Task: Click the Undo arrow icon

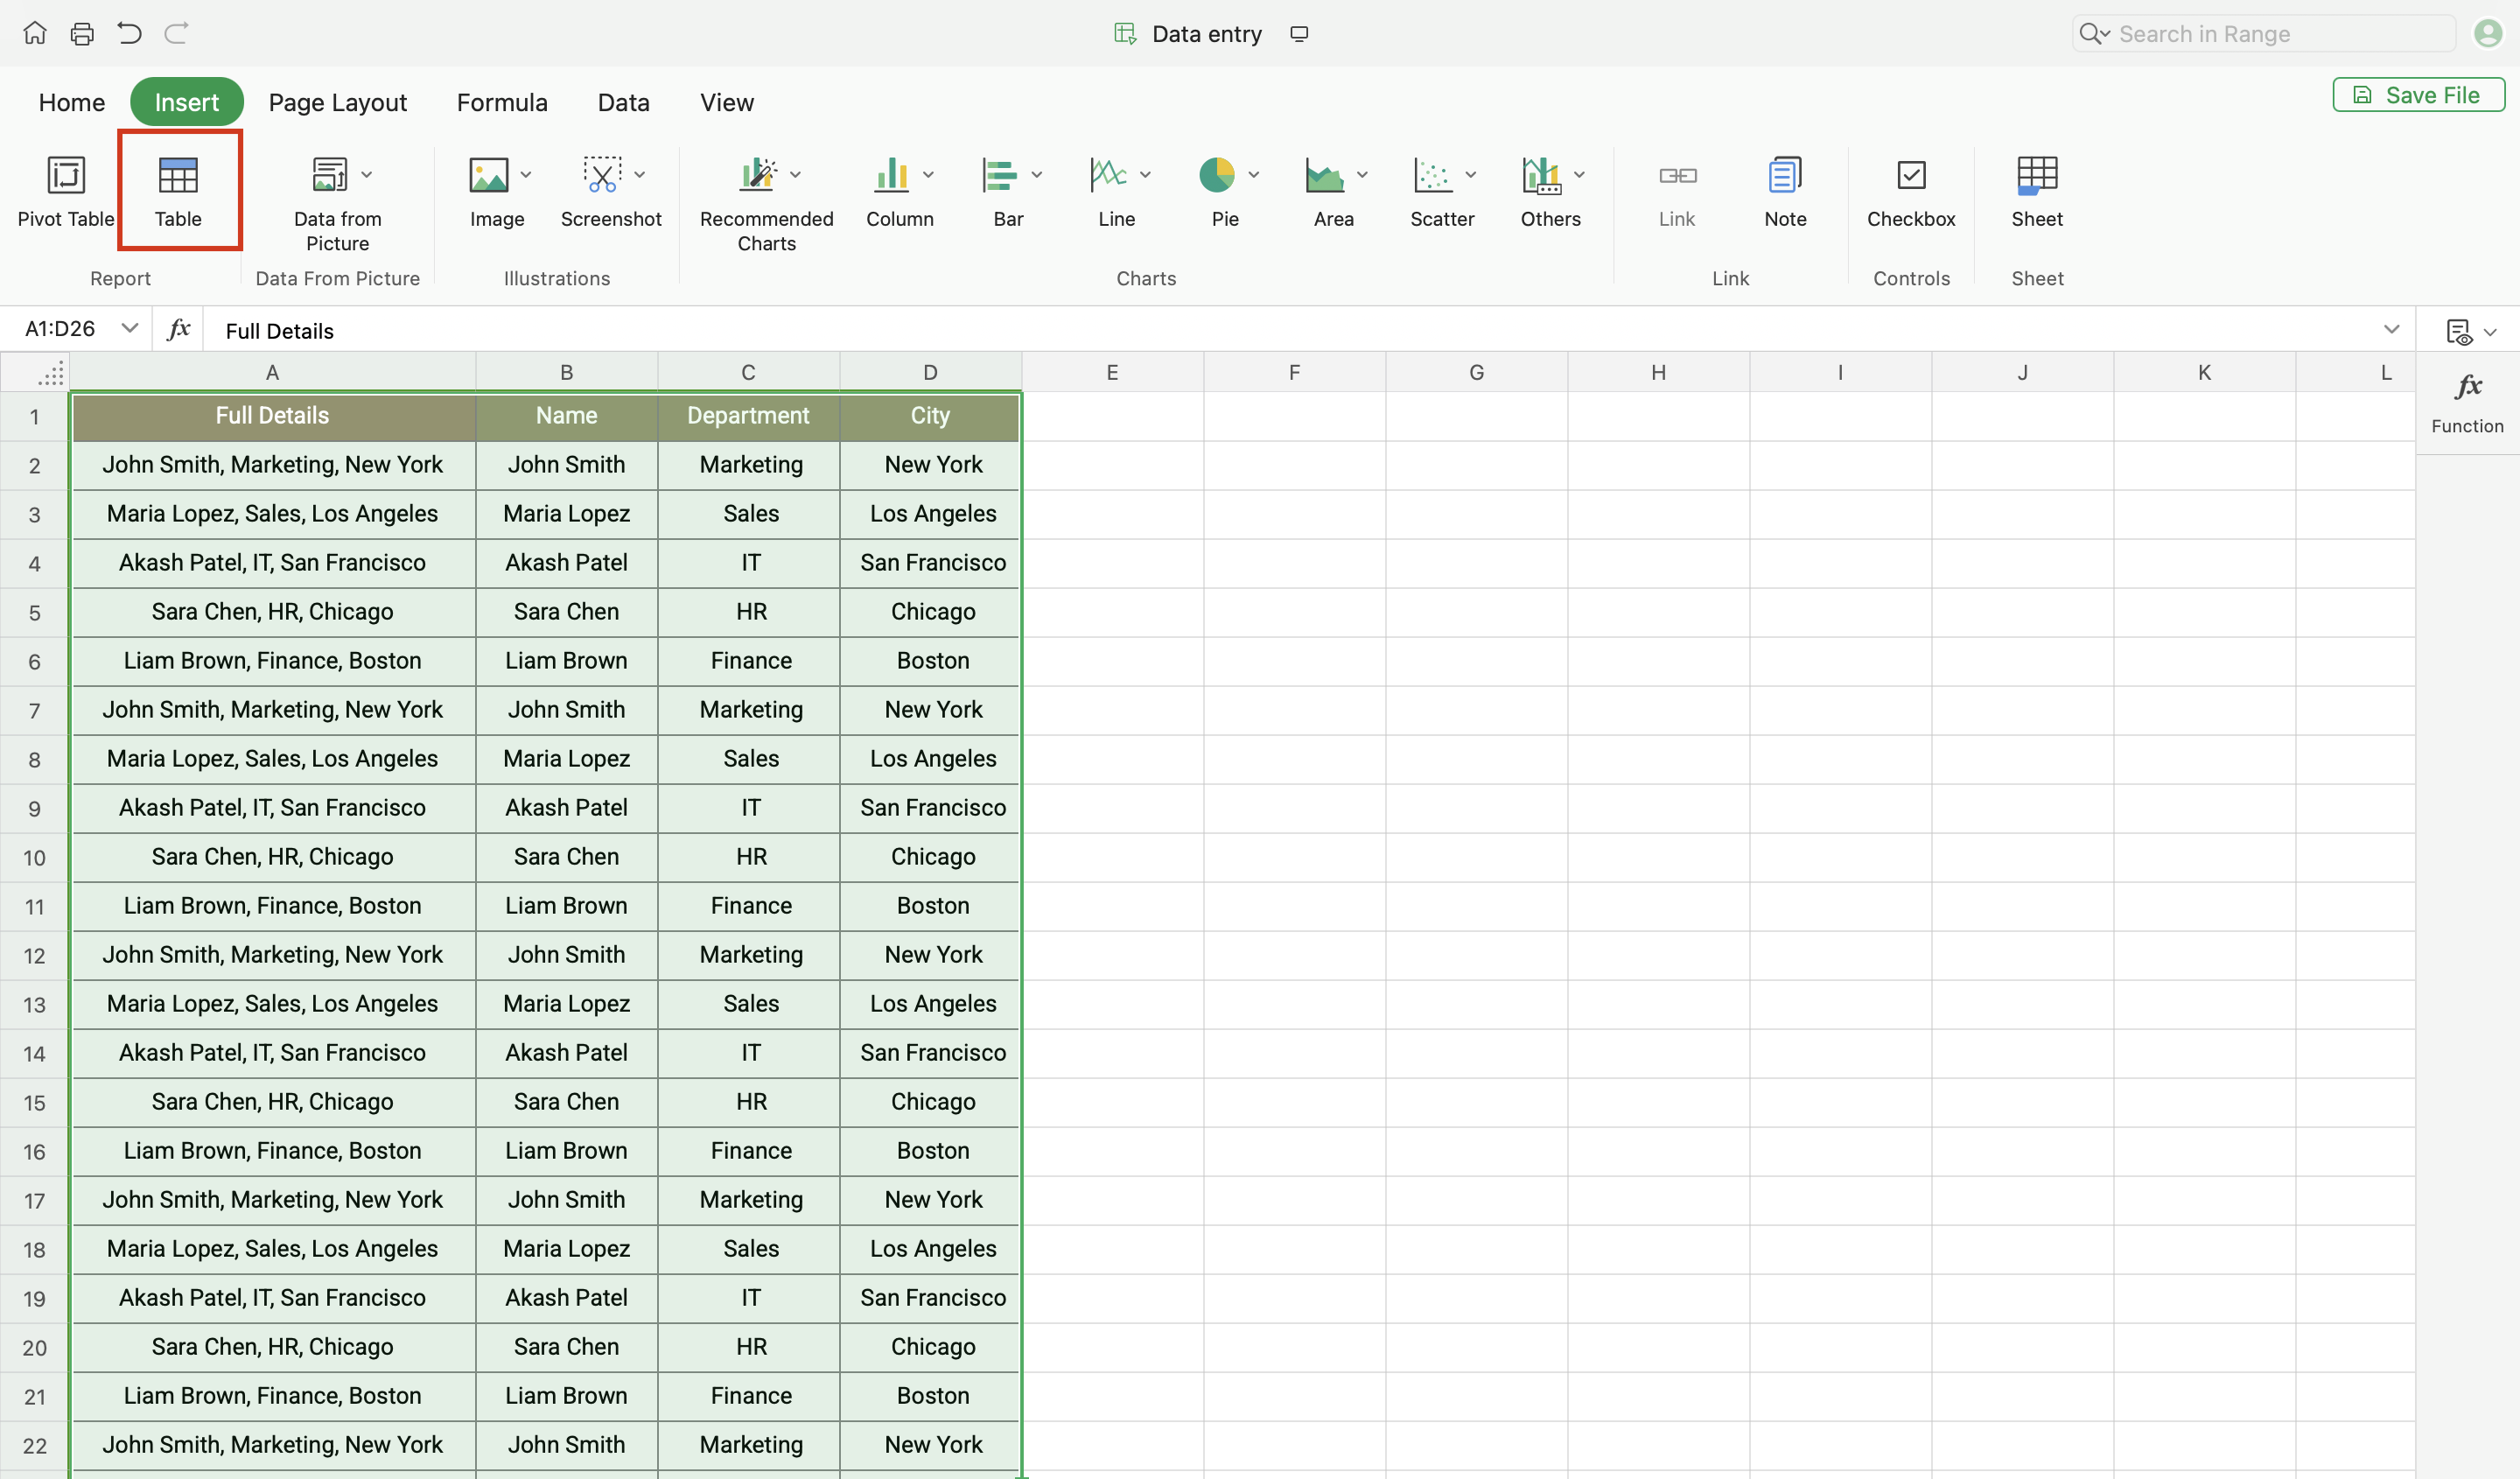Action: point(129,34)
